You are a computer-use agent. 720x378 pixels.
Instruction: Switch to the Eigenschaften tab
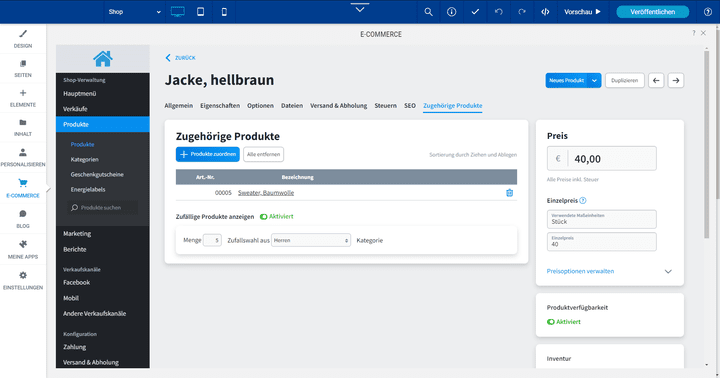[x=220, y=106]
